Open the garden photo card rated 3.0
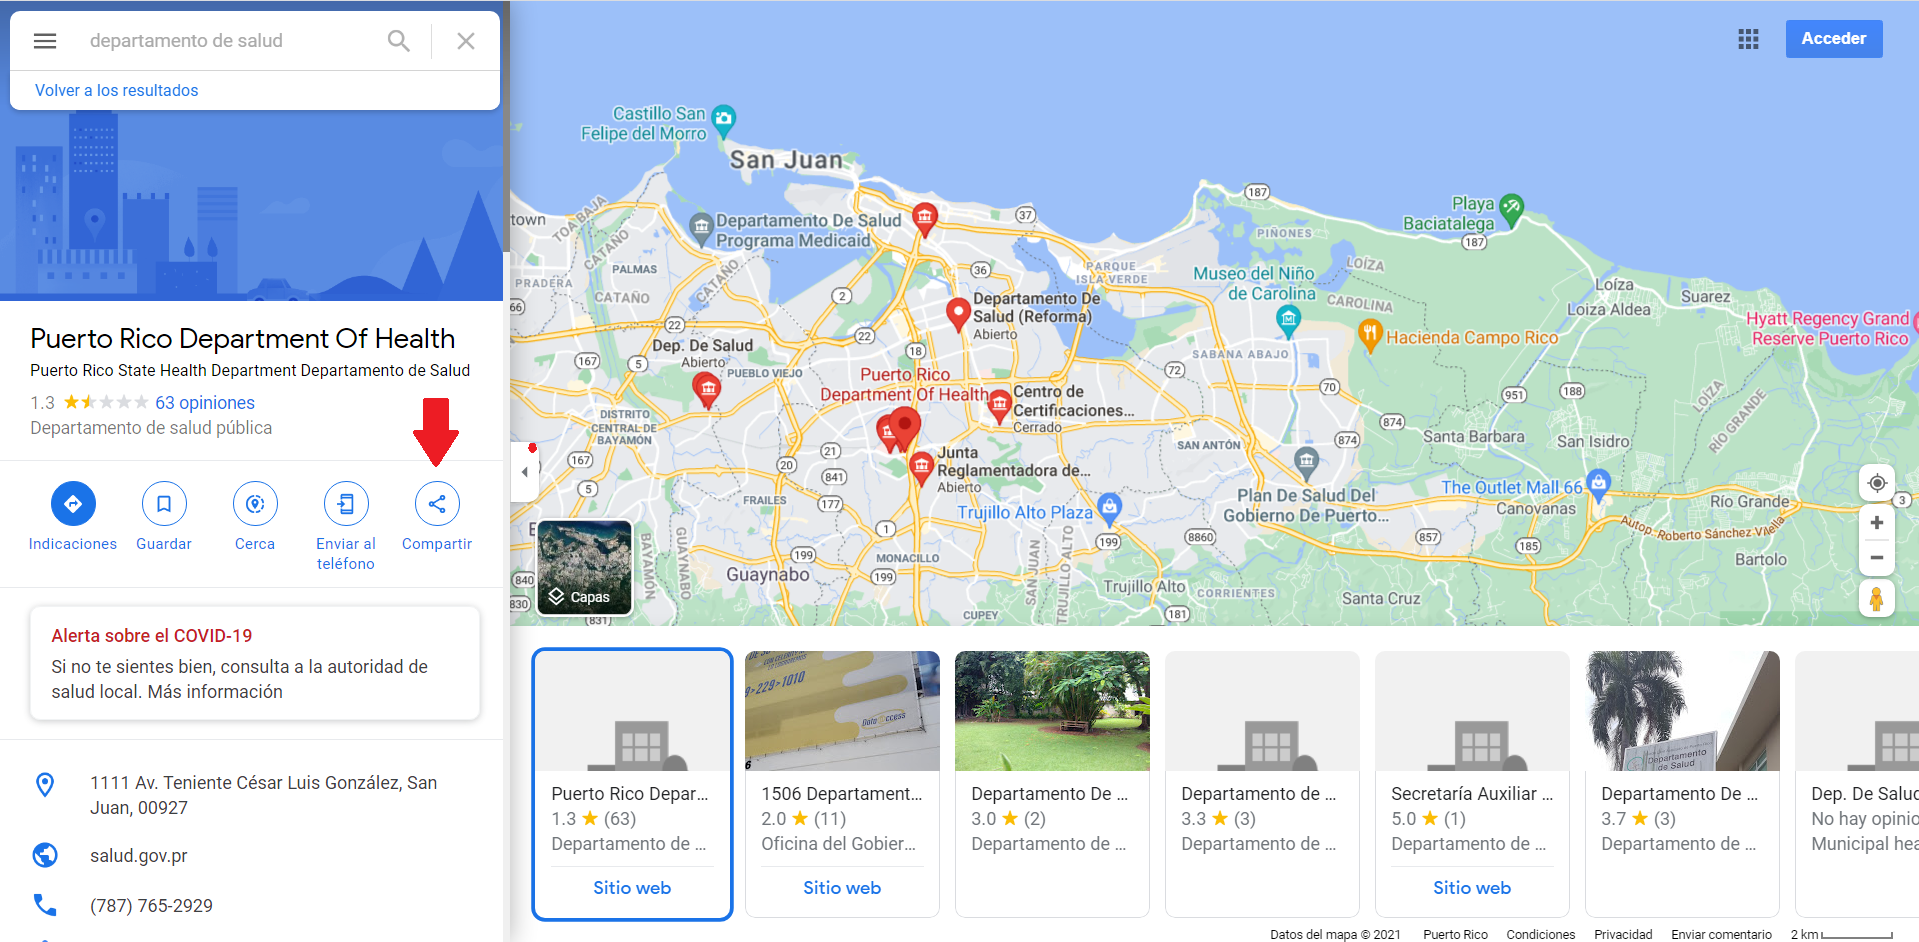Viewport: 1919px width, 942px height. 1052,711
